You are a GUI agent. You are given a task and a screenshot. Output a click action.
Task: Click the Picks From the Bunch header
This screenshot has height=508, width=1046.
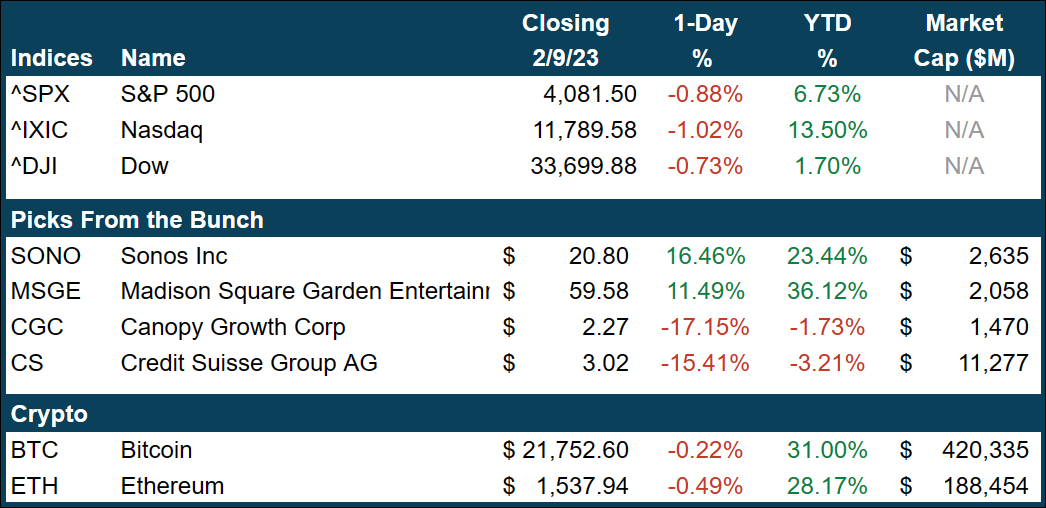click(137, 220)
